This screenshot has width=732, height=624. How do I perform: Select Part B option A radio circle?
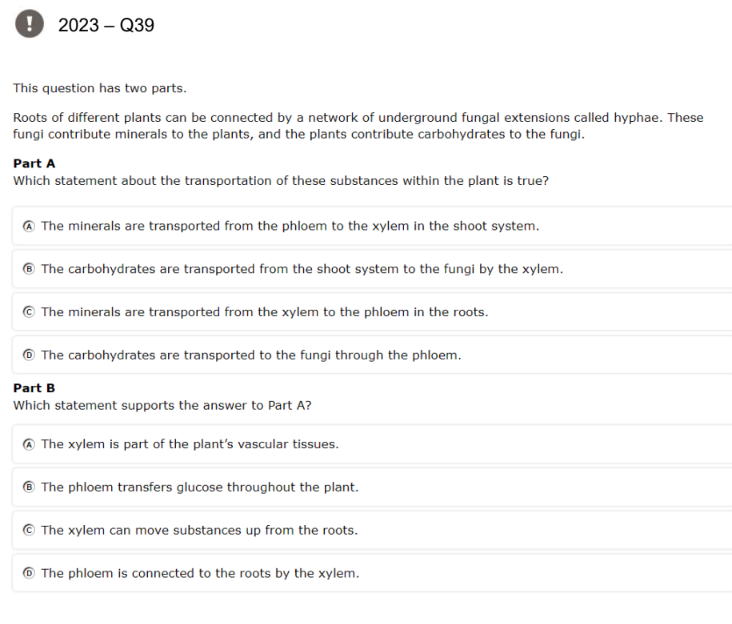tap(29, 444)
